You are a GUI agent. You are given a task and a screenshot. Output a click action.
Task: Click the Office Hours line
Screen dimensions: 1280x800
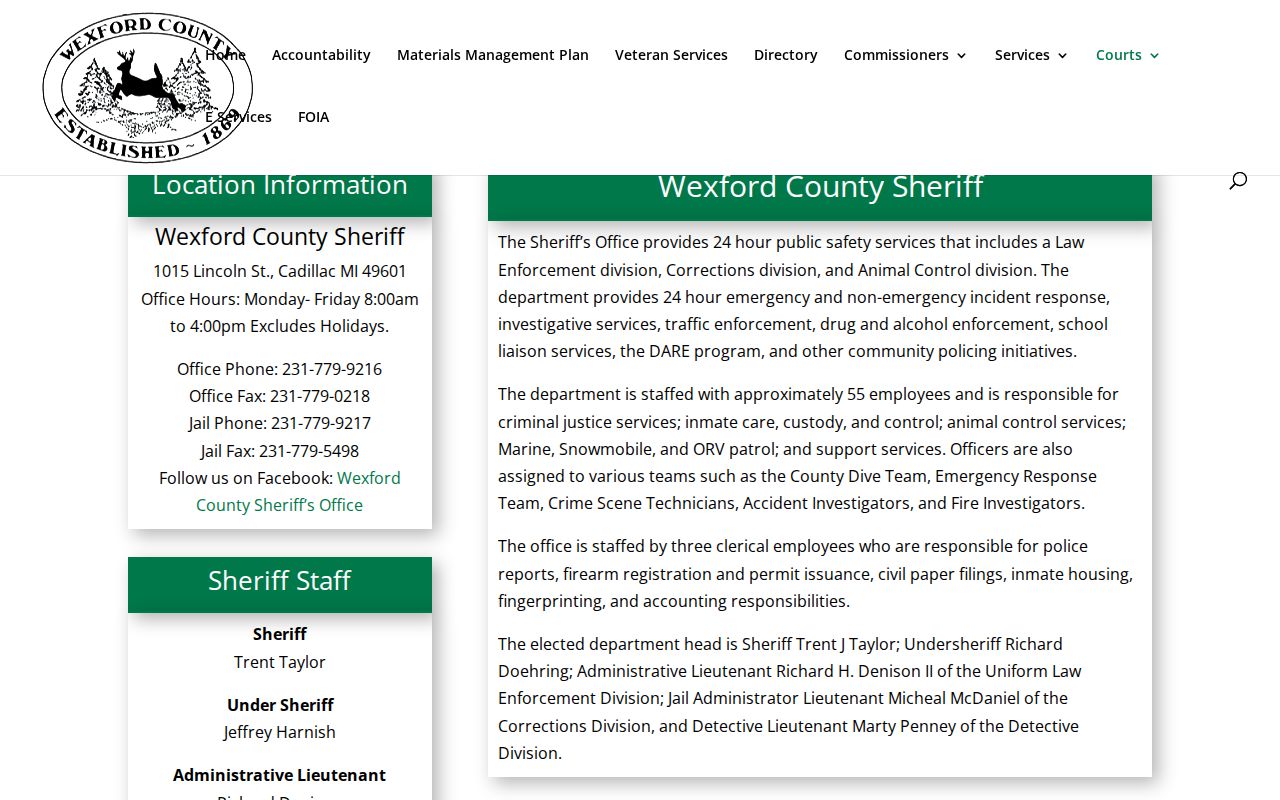tap(280, 312)
